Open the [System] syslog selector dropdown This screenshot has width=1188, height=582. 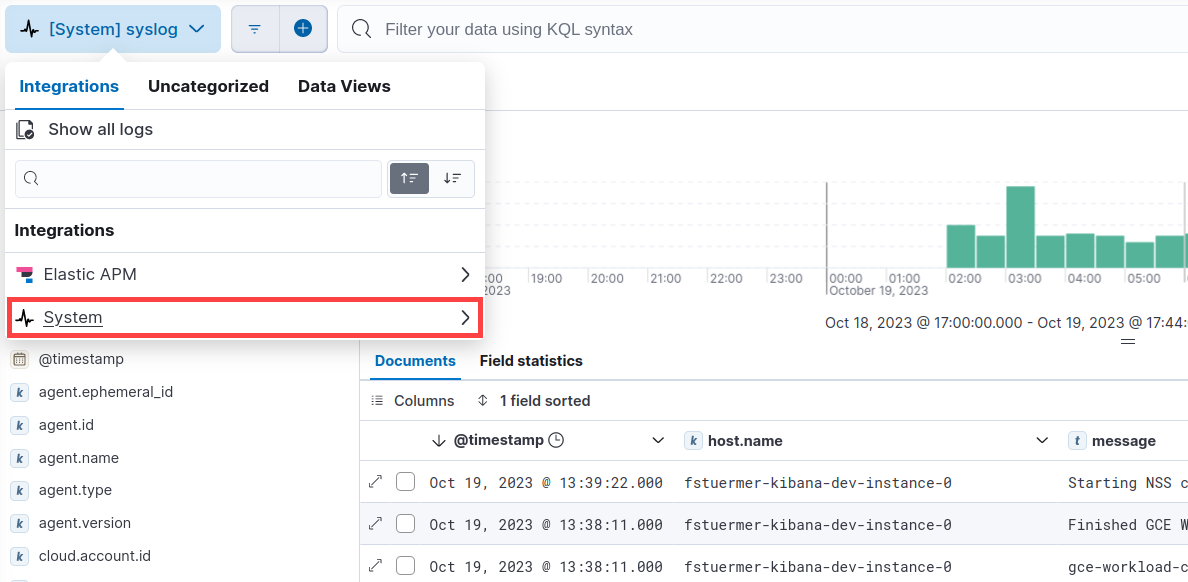pos(113,29)
